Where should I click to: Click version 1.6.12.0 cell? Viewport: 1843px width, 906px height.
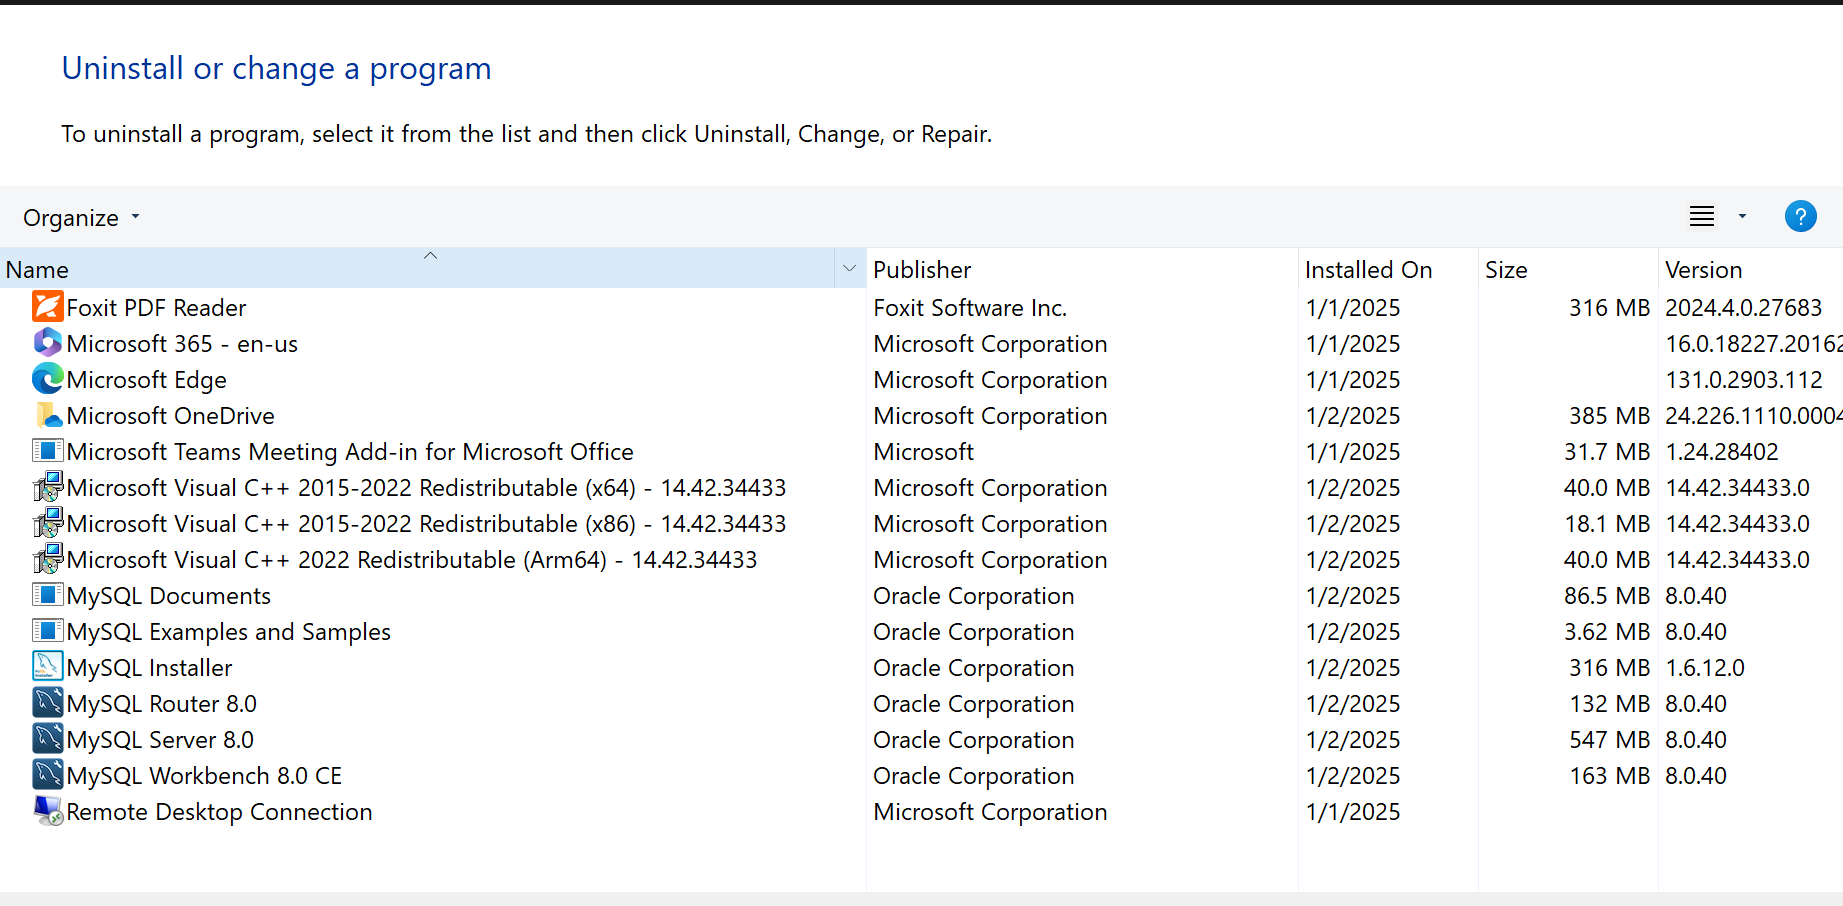1705,668
